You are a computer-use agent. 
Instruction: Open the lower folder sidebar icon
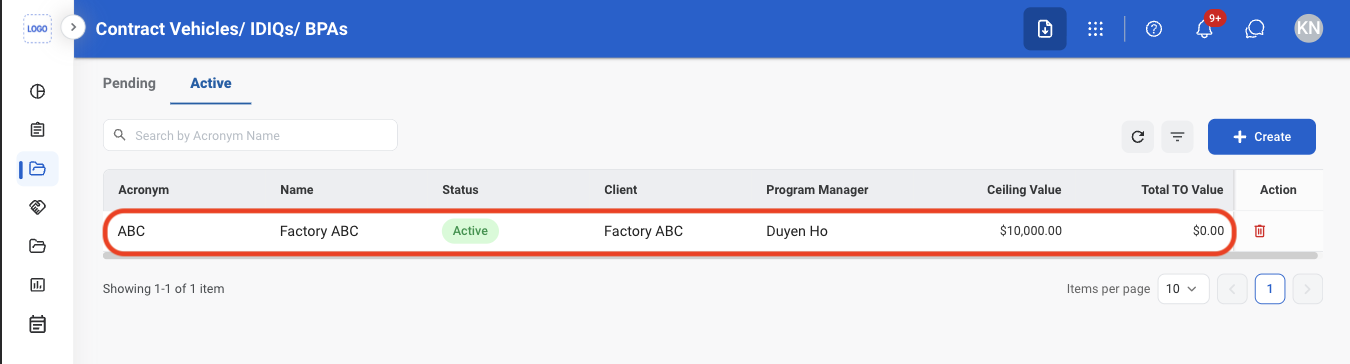(38, 246)
